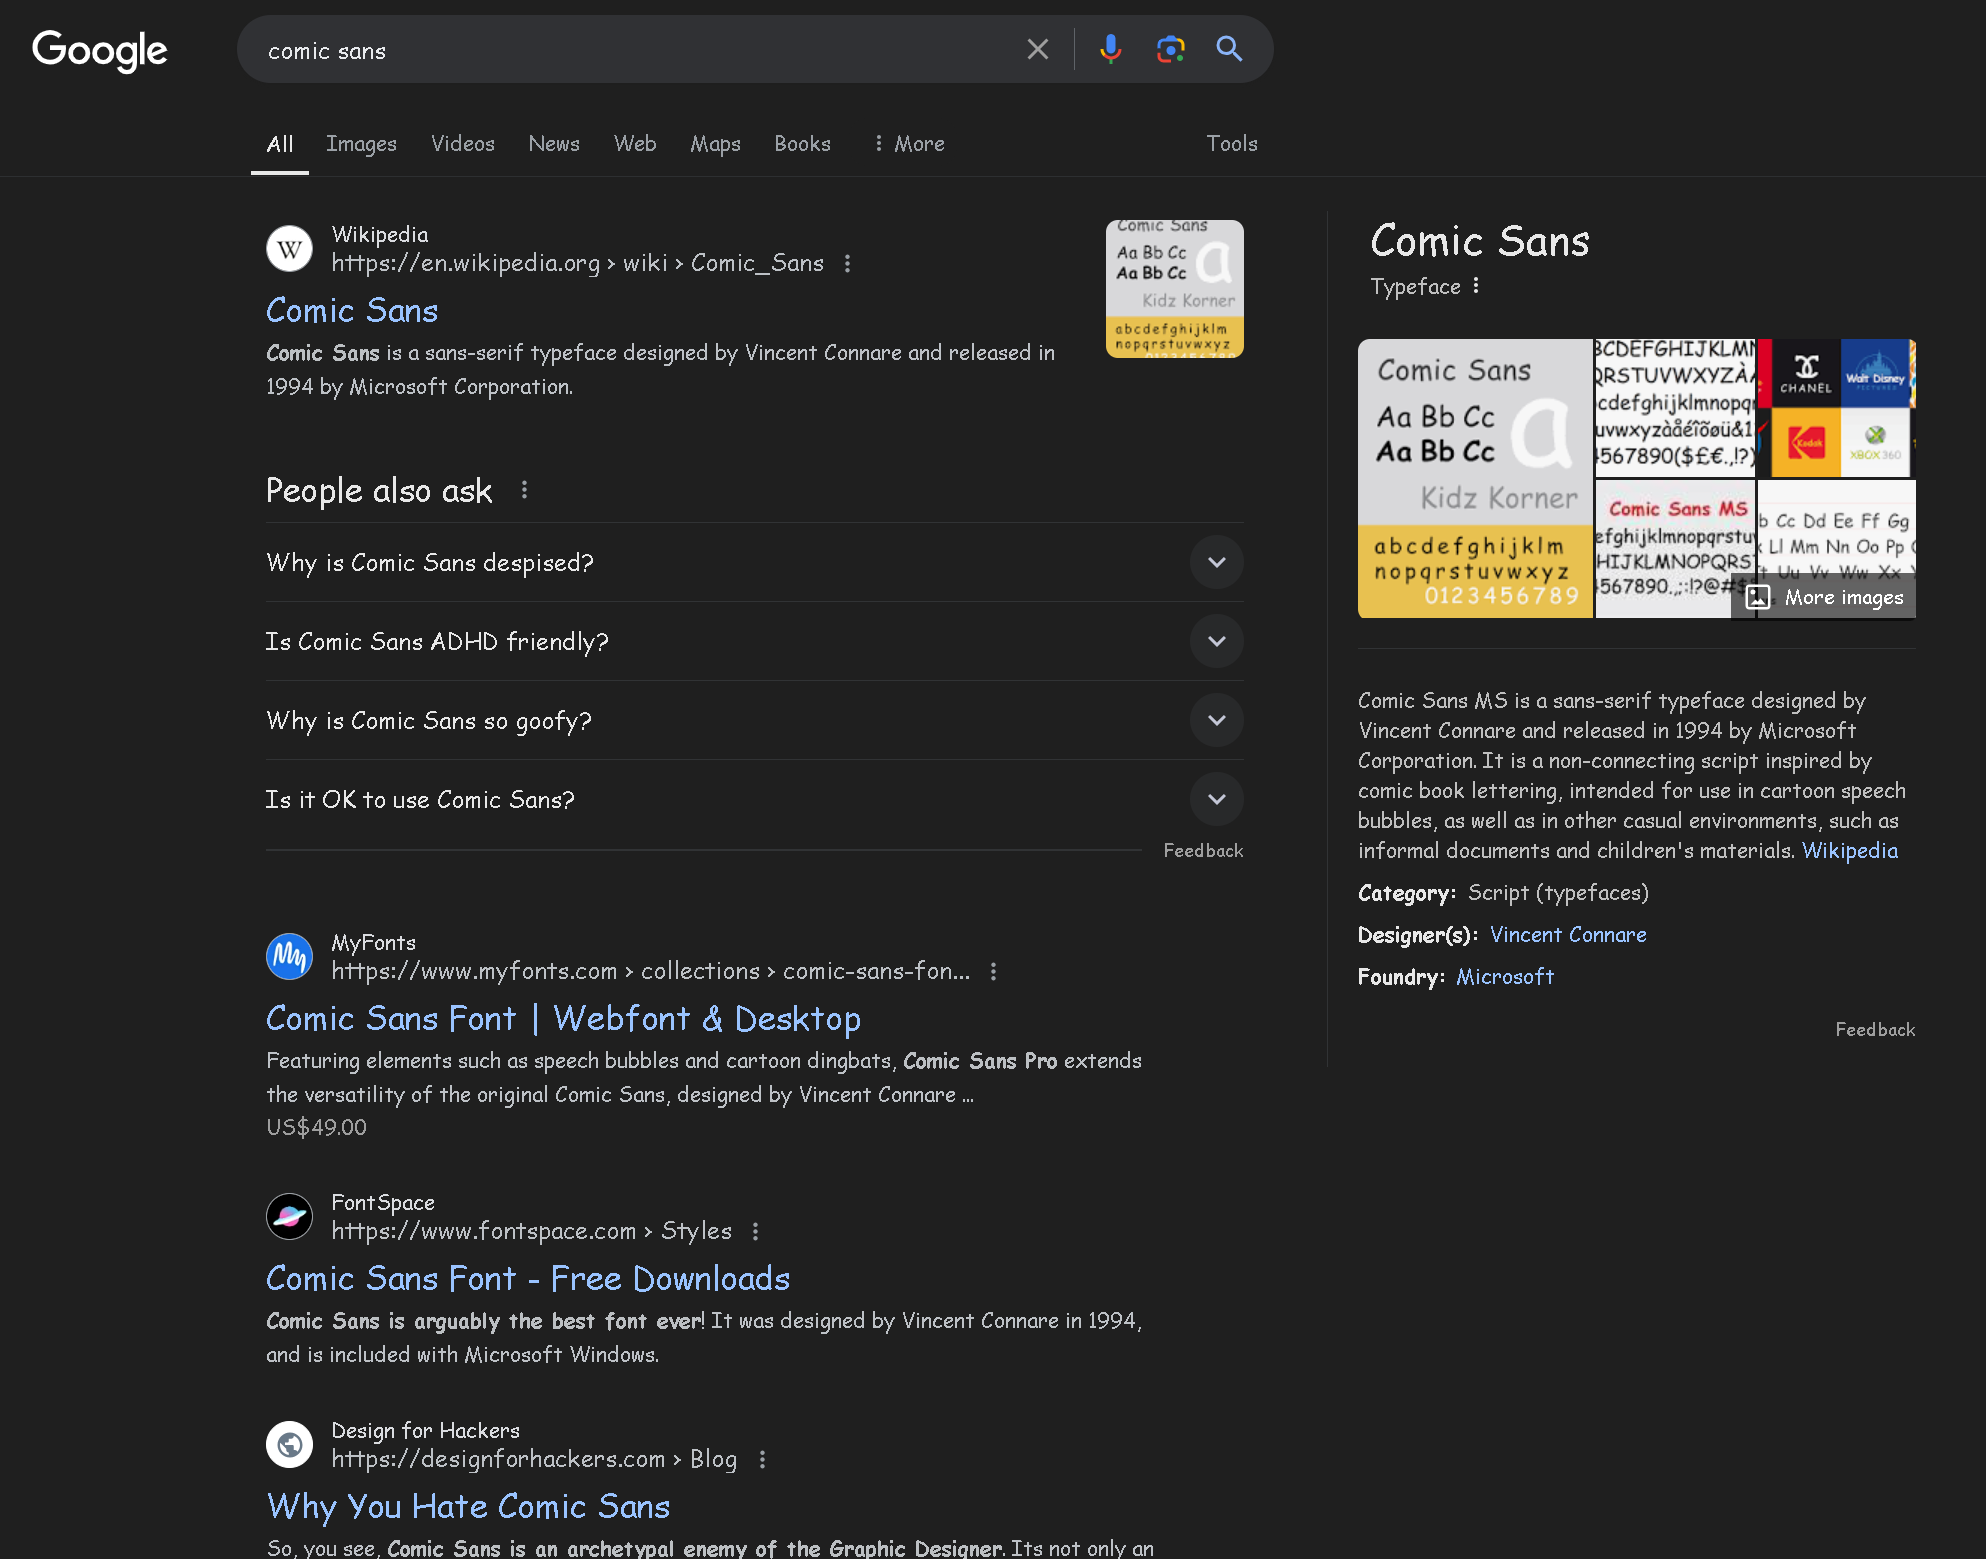
Task: Open FontSpace result three-dot options
Action: point(755,1231)
